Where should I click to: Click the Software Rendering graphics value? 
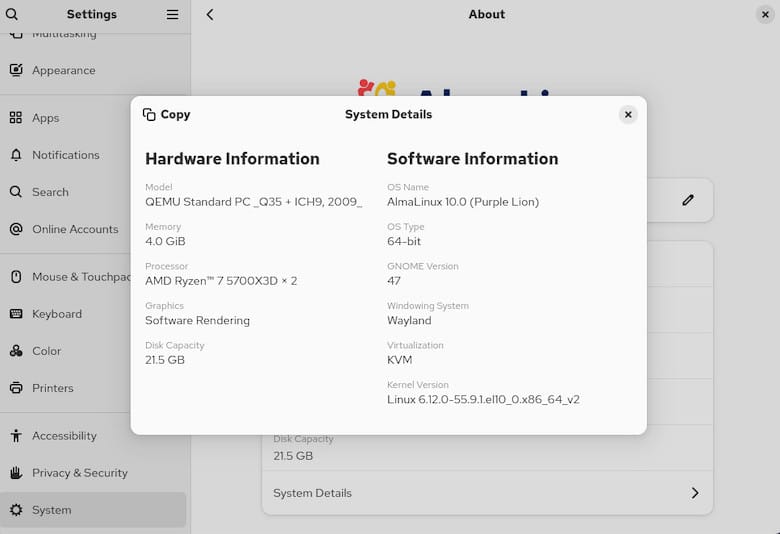[x=197, y=320]
